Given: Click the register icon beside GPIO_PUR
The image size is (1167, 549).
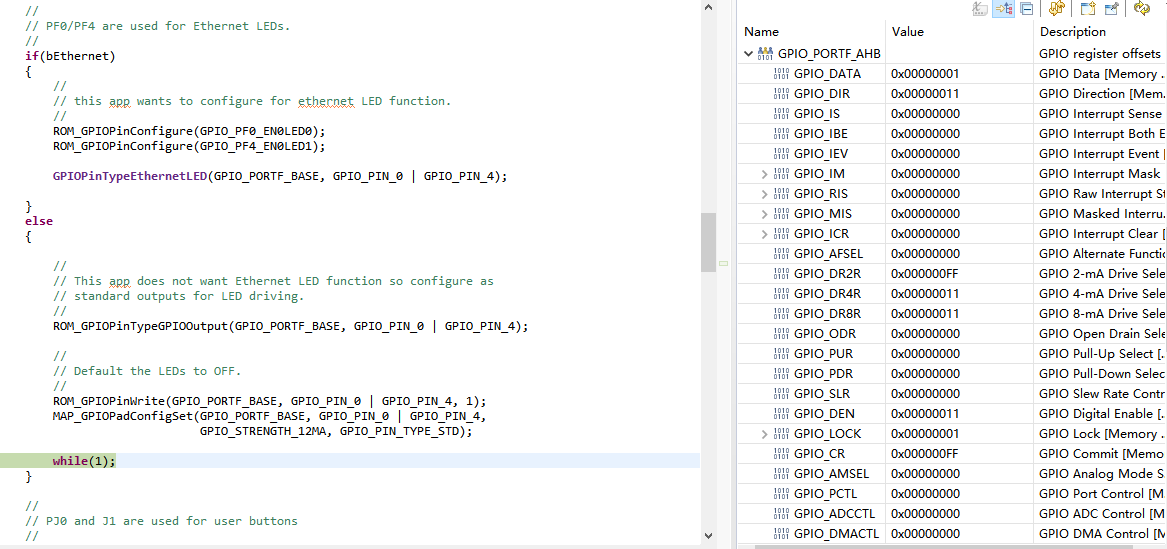Looking at the screenshot, I should [x=781, y=353].
